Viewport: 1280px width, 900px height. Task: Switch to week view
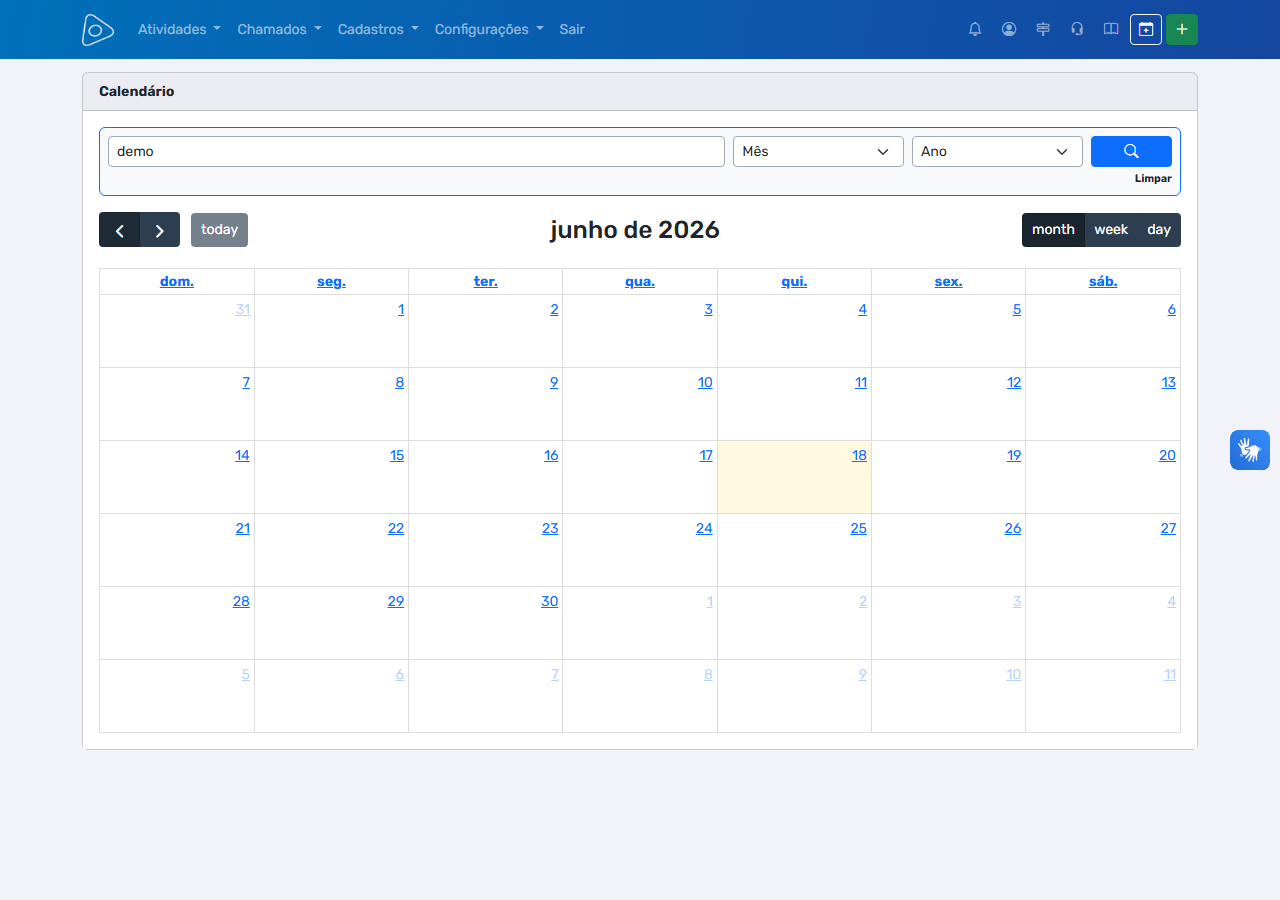(x=1111, y=230)
